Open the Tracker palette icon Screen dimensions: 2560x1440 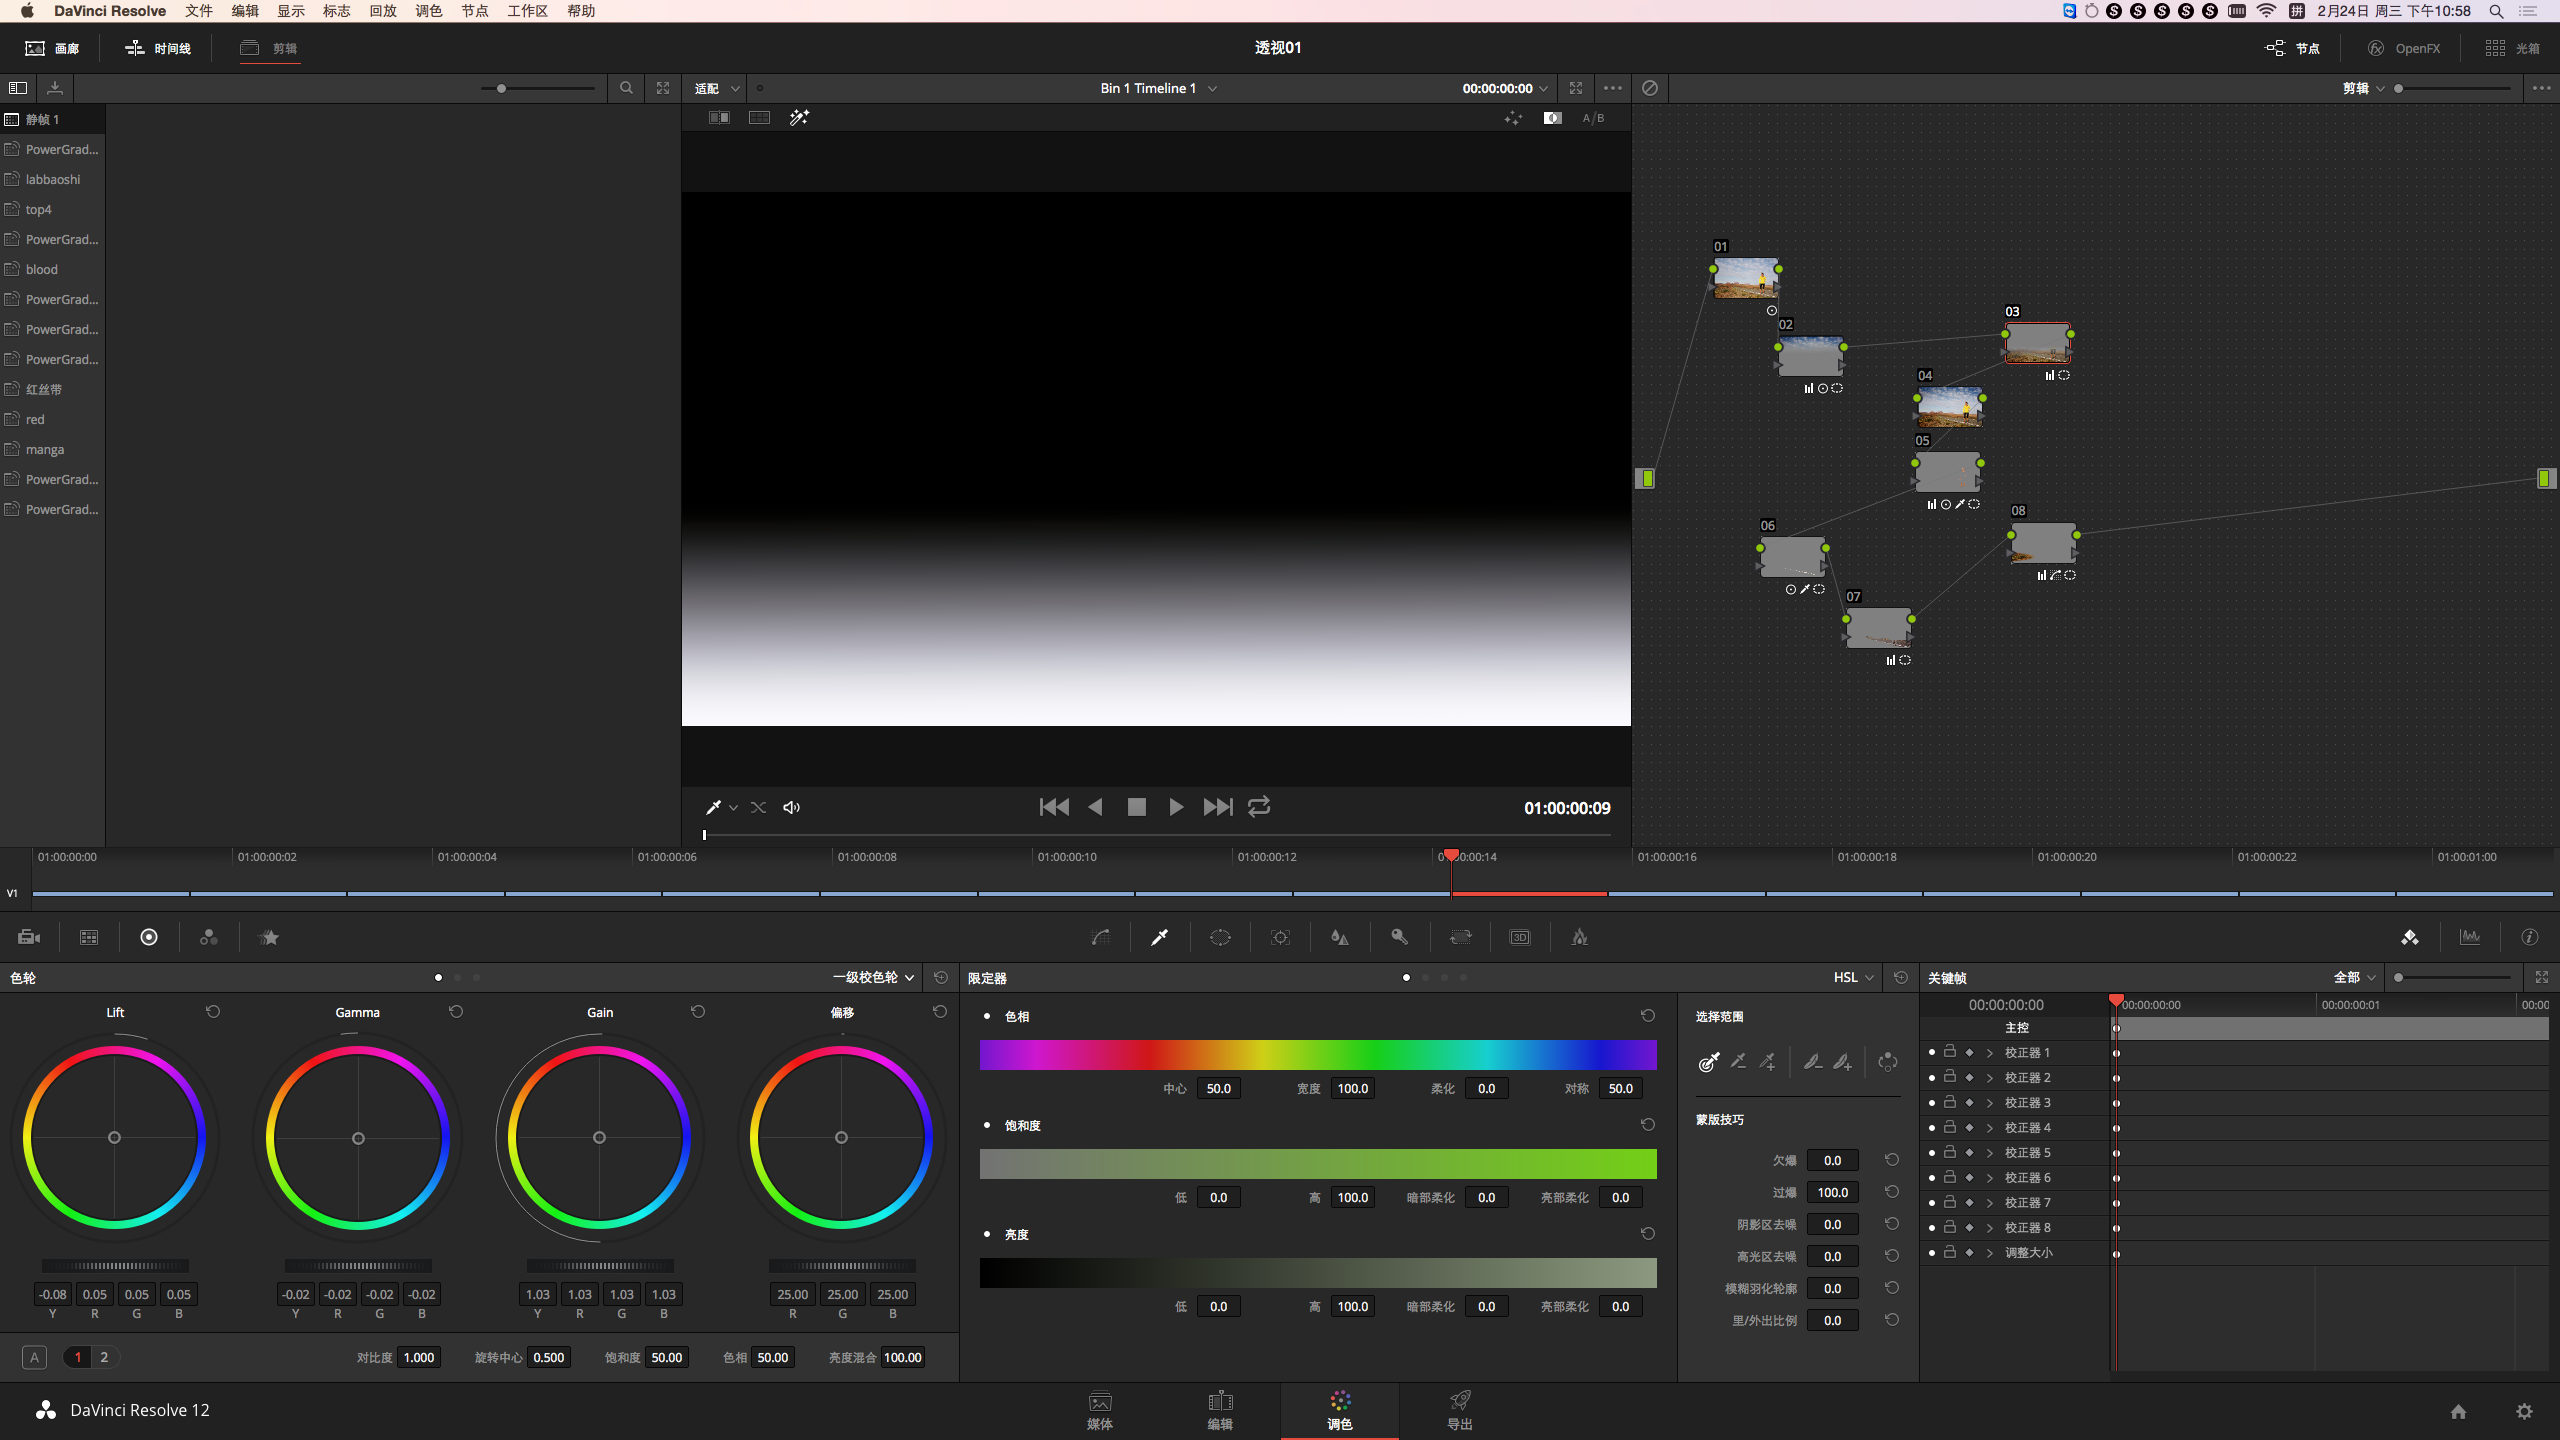1280,937
